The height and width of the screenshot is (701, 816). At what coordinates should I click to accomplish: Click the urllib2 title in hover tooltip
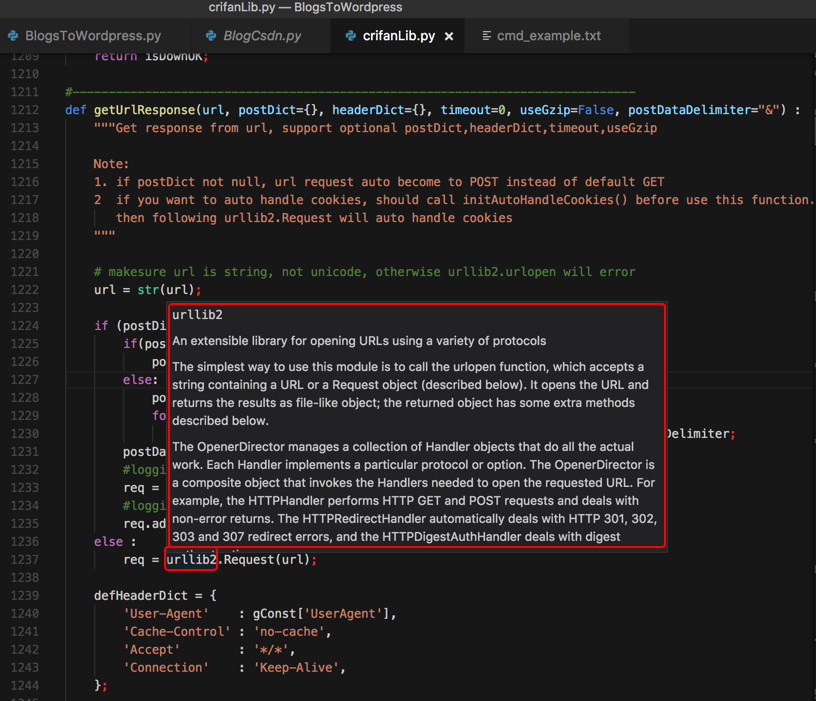pyautogui.click(x=197, y=314)
